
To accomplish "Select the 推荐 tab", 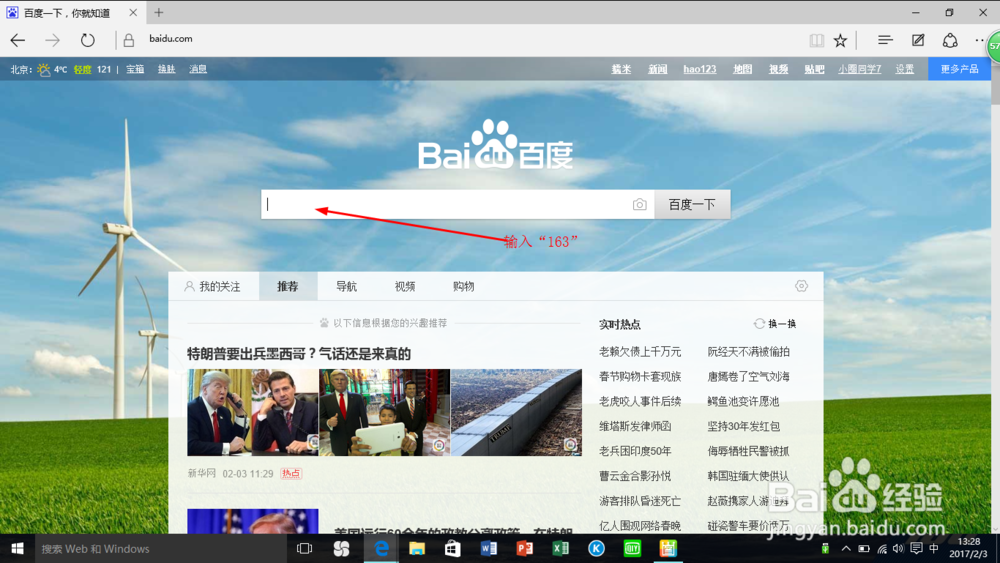I will [x=288, y=286].
